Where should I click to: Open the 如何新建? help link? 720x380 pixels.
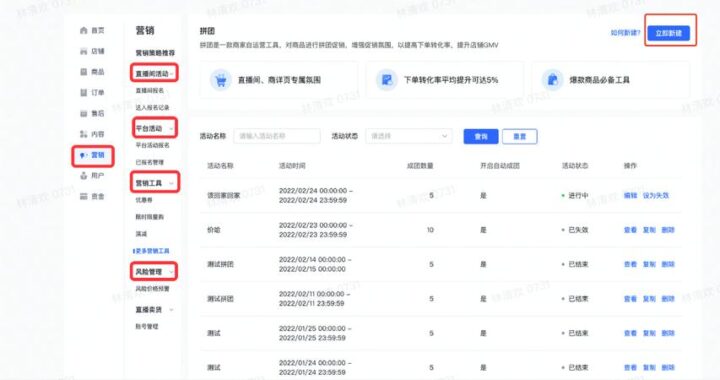click(x=625, y=33)
